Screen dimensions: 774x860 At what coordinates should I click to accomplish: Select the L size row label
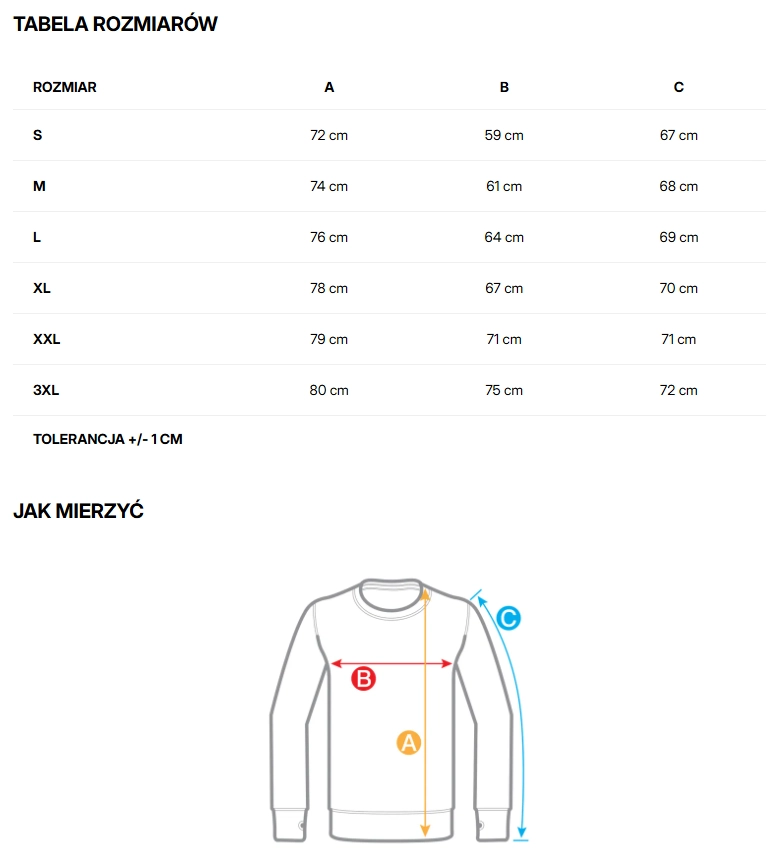[x=37, y=237]
